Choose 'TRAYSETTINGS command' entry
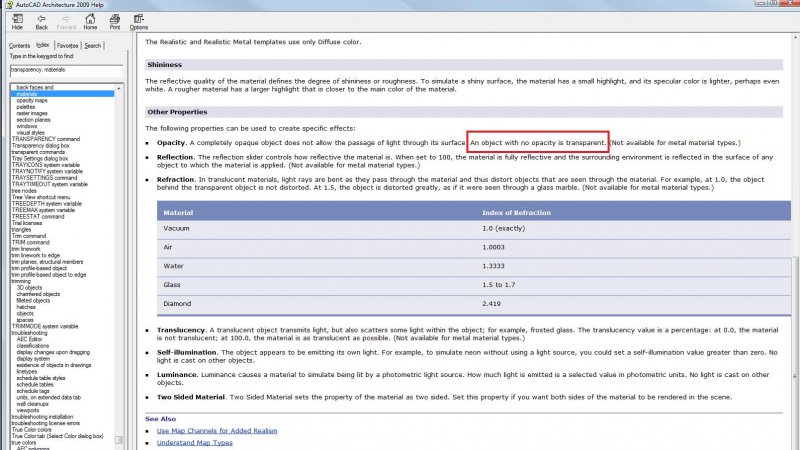Screen dimensions: 800x450 coord(44,178)
